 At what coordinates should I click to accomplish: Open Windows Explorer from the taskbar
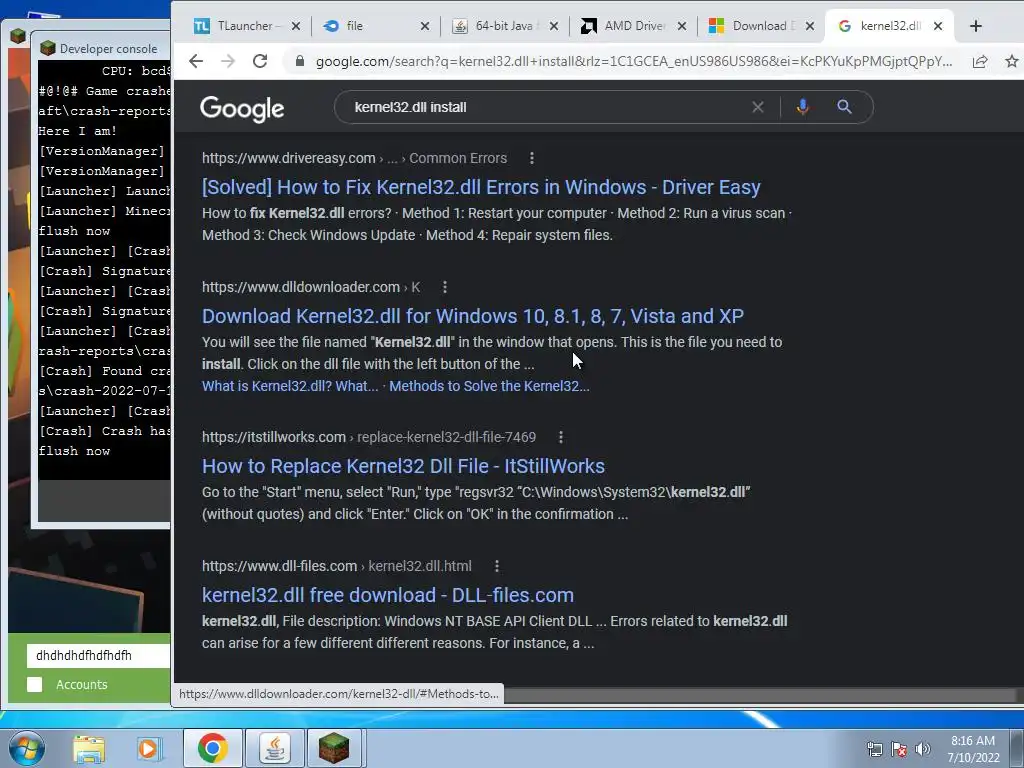click(89, 748)
